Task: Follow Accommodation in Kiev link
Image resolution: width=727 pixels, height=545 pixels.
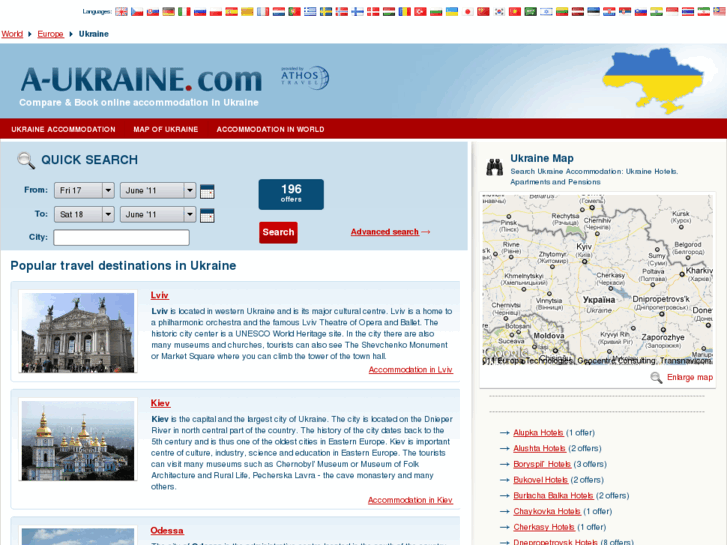Action: 410,500
